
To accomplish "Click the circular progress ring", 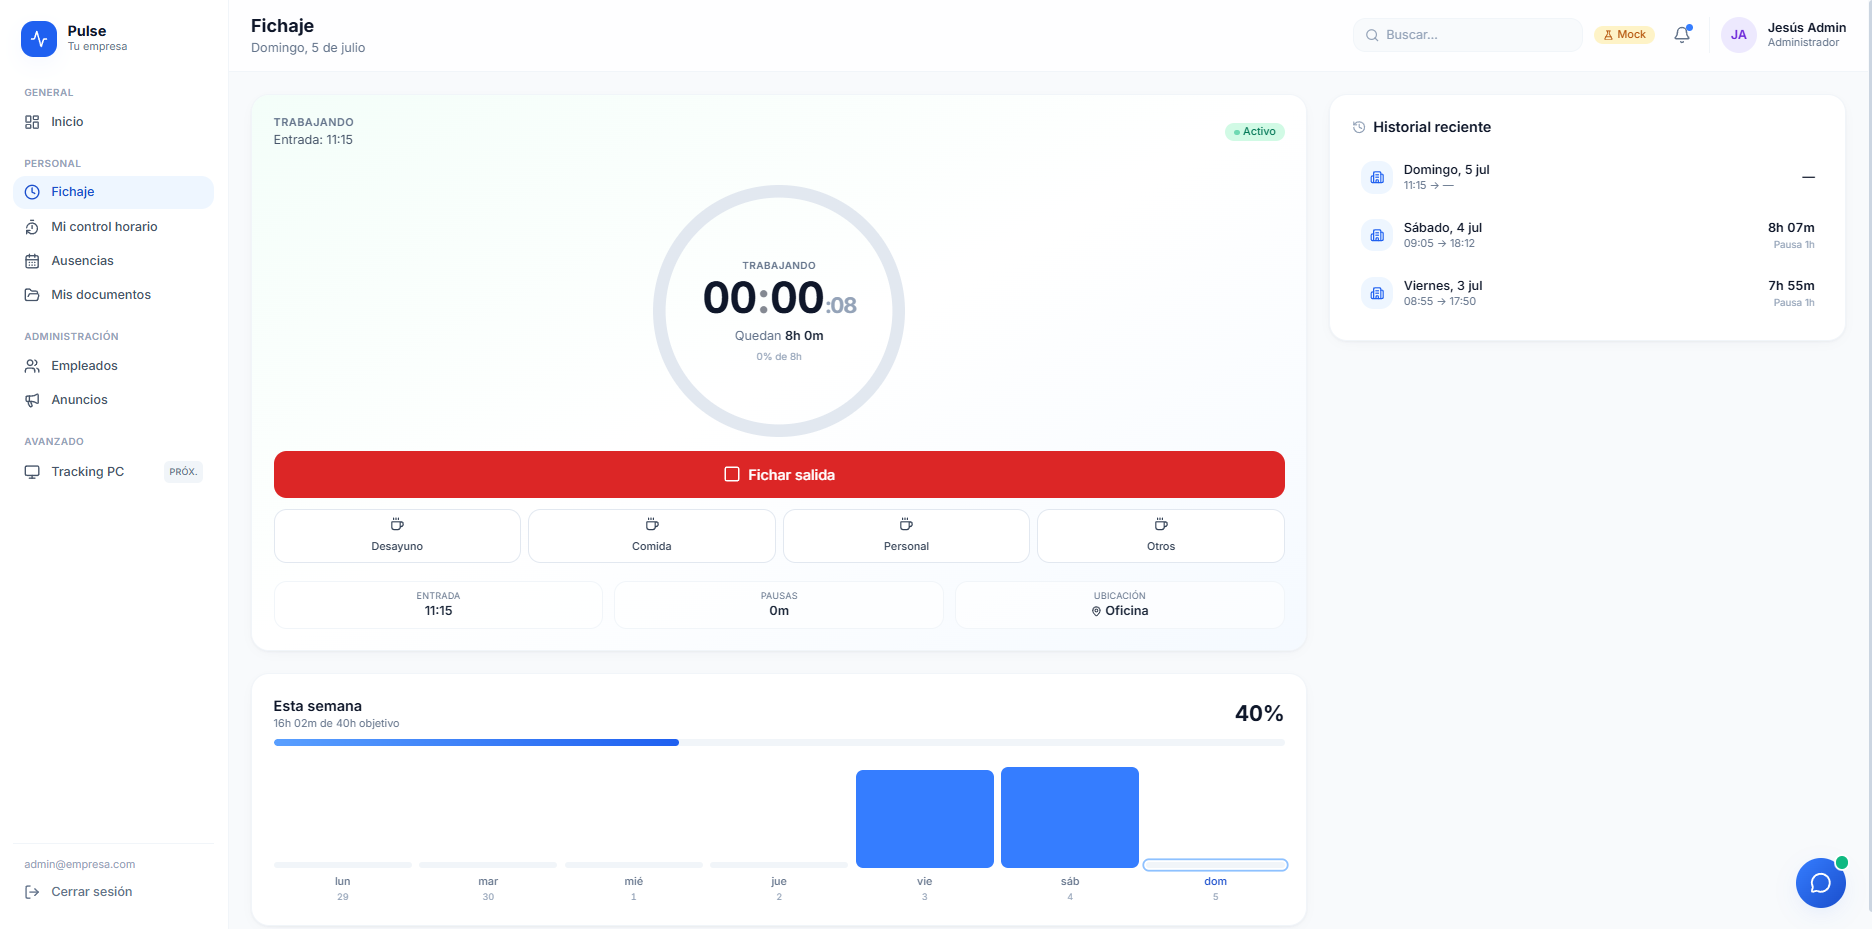I will (x=779, y=311).
